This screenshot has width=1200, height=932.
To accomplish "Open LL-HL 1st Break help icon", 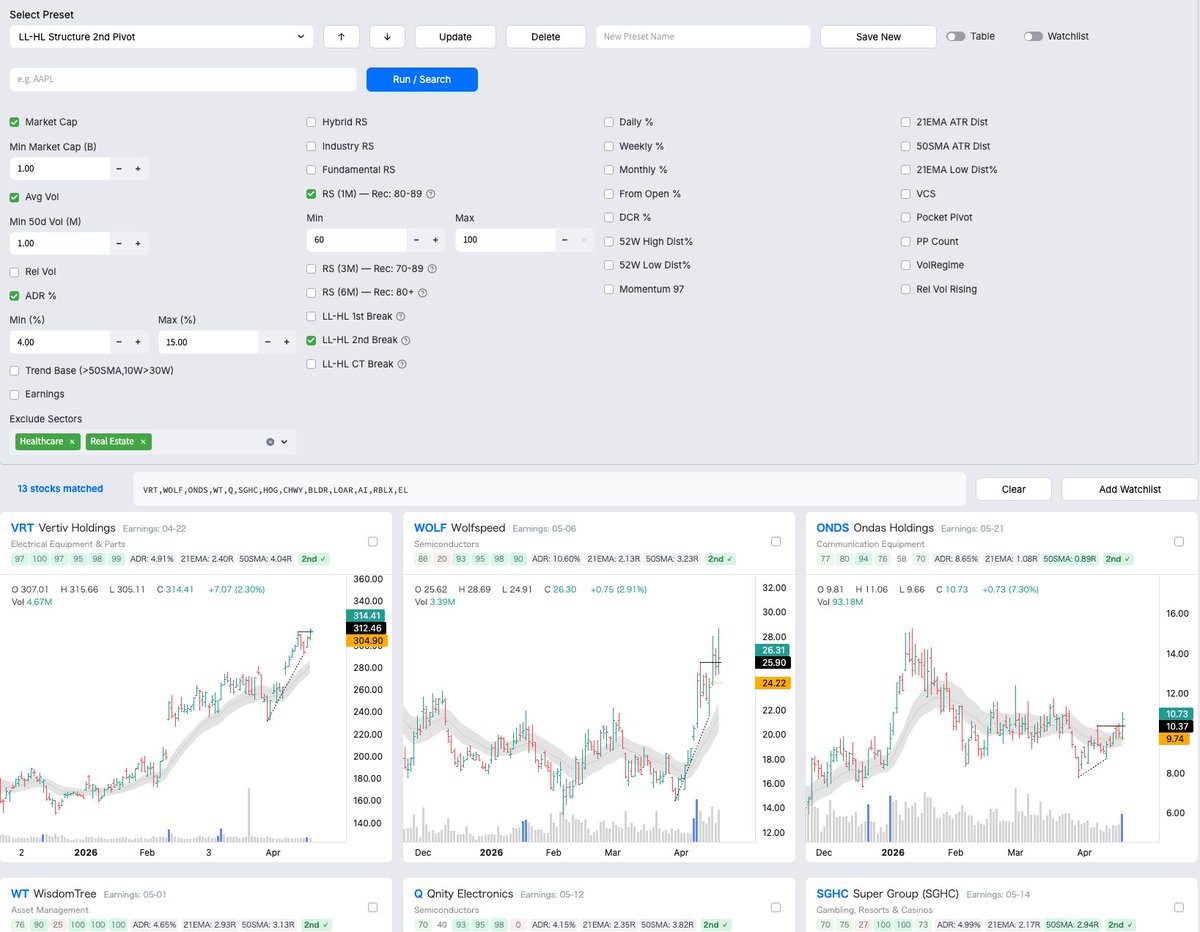I will click(401, 316).
